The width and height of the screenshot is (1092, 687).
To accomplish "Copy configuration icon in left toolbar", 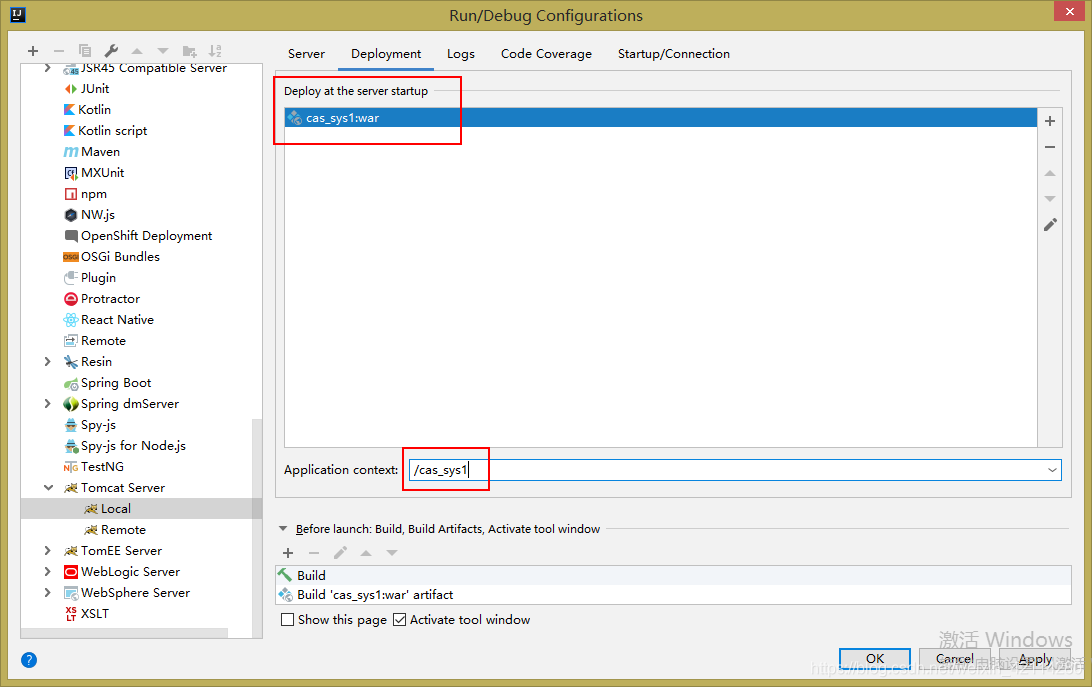I will coord(85,51).
